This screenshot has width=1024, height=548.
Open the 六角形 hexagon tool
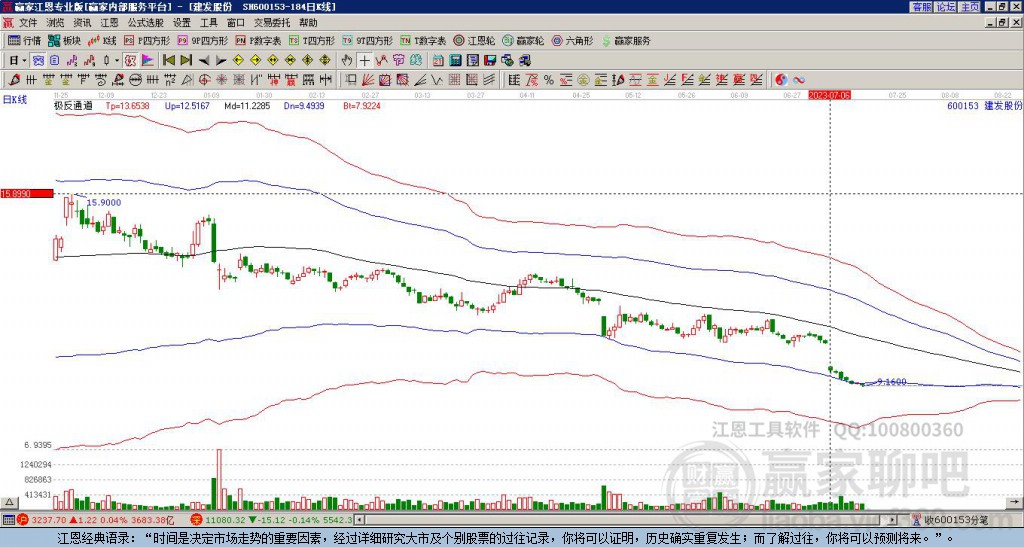pyautogui.click(x=573, y=40)
